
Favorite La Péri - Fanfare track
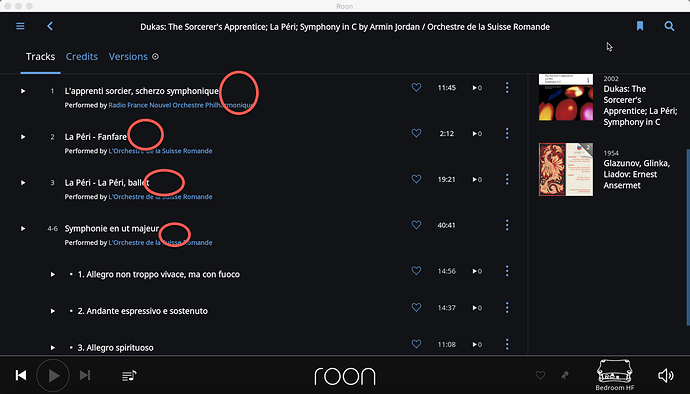click(x=416, y=133)
